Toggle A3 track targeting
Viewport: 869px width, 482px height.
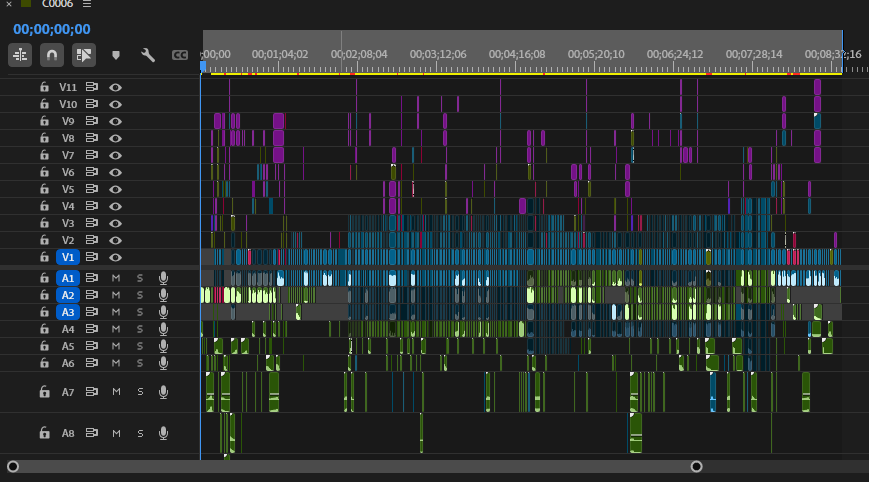click(x=68, y=312)
